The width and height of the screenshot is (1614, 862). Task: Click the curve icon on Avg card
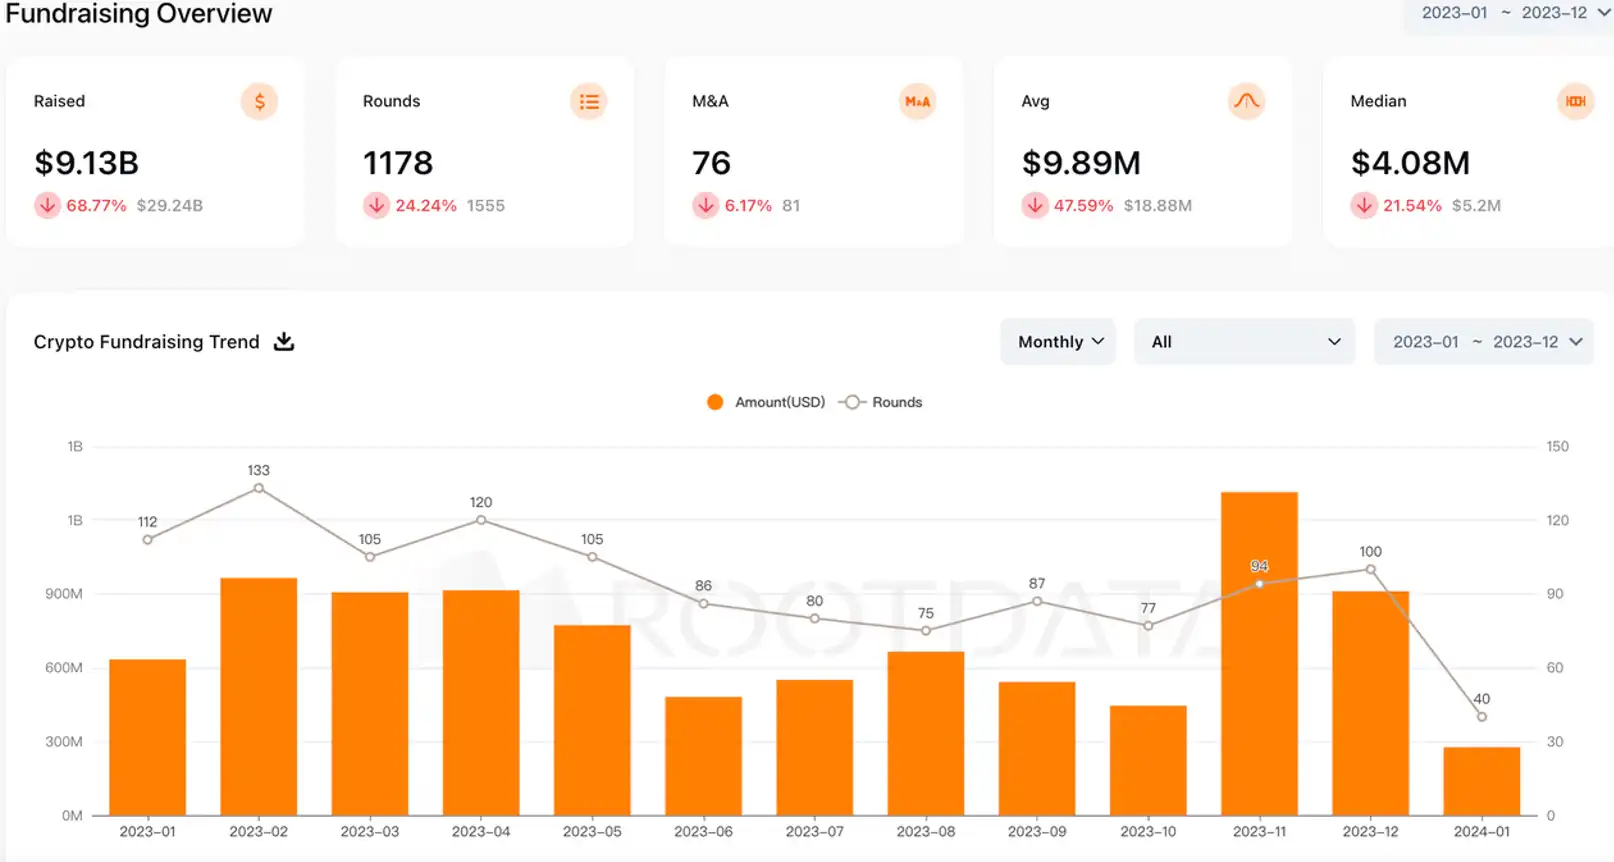pos(1246,101)
